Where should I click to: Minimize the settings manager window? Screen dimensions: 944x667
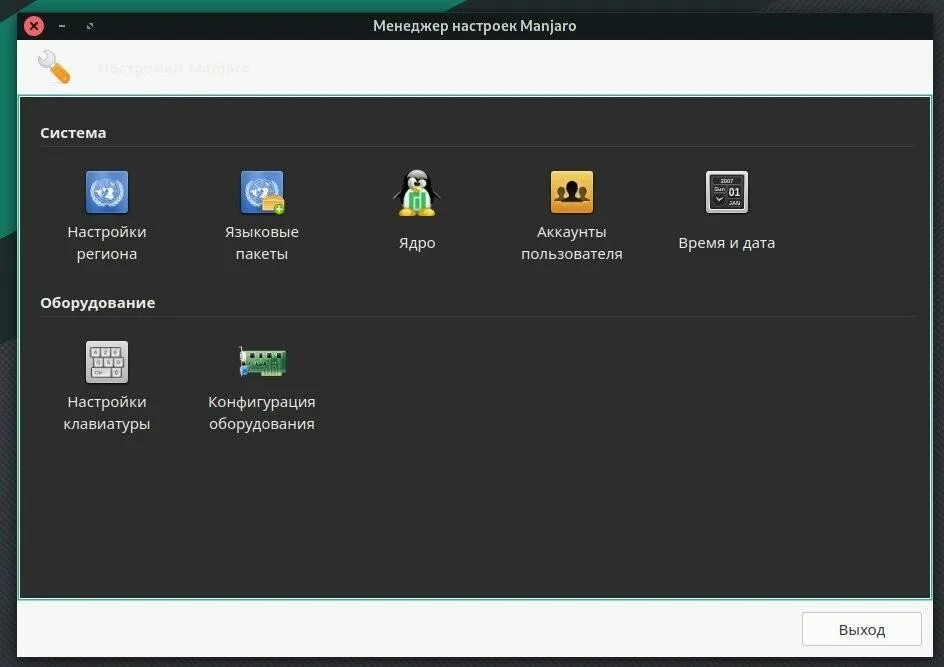62,26
